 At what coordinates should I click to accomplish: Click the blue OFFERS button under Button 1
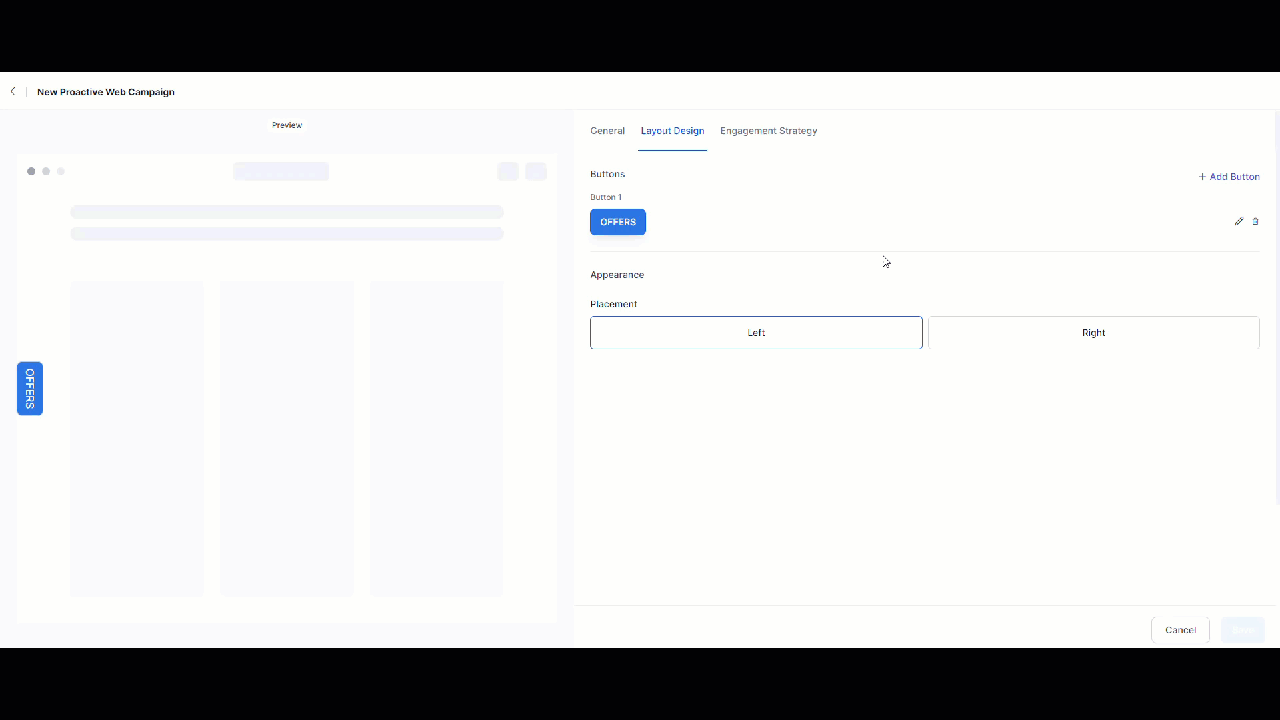tap(618, 222)
